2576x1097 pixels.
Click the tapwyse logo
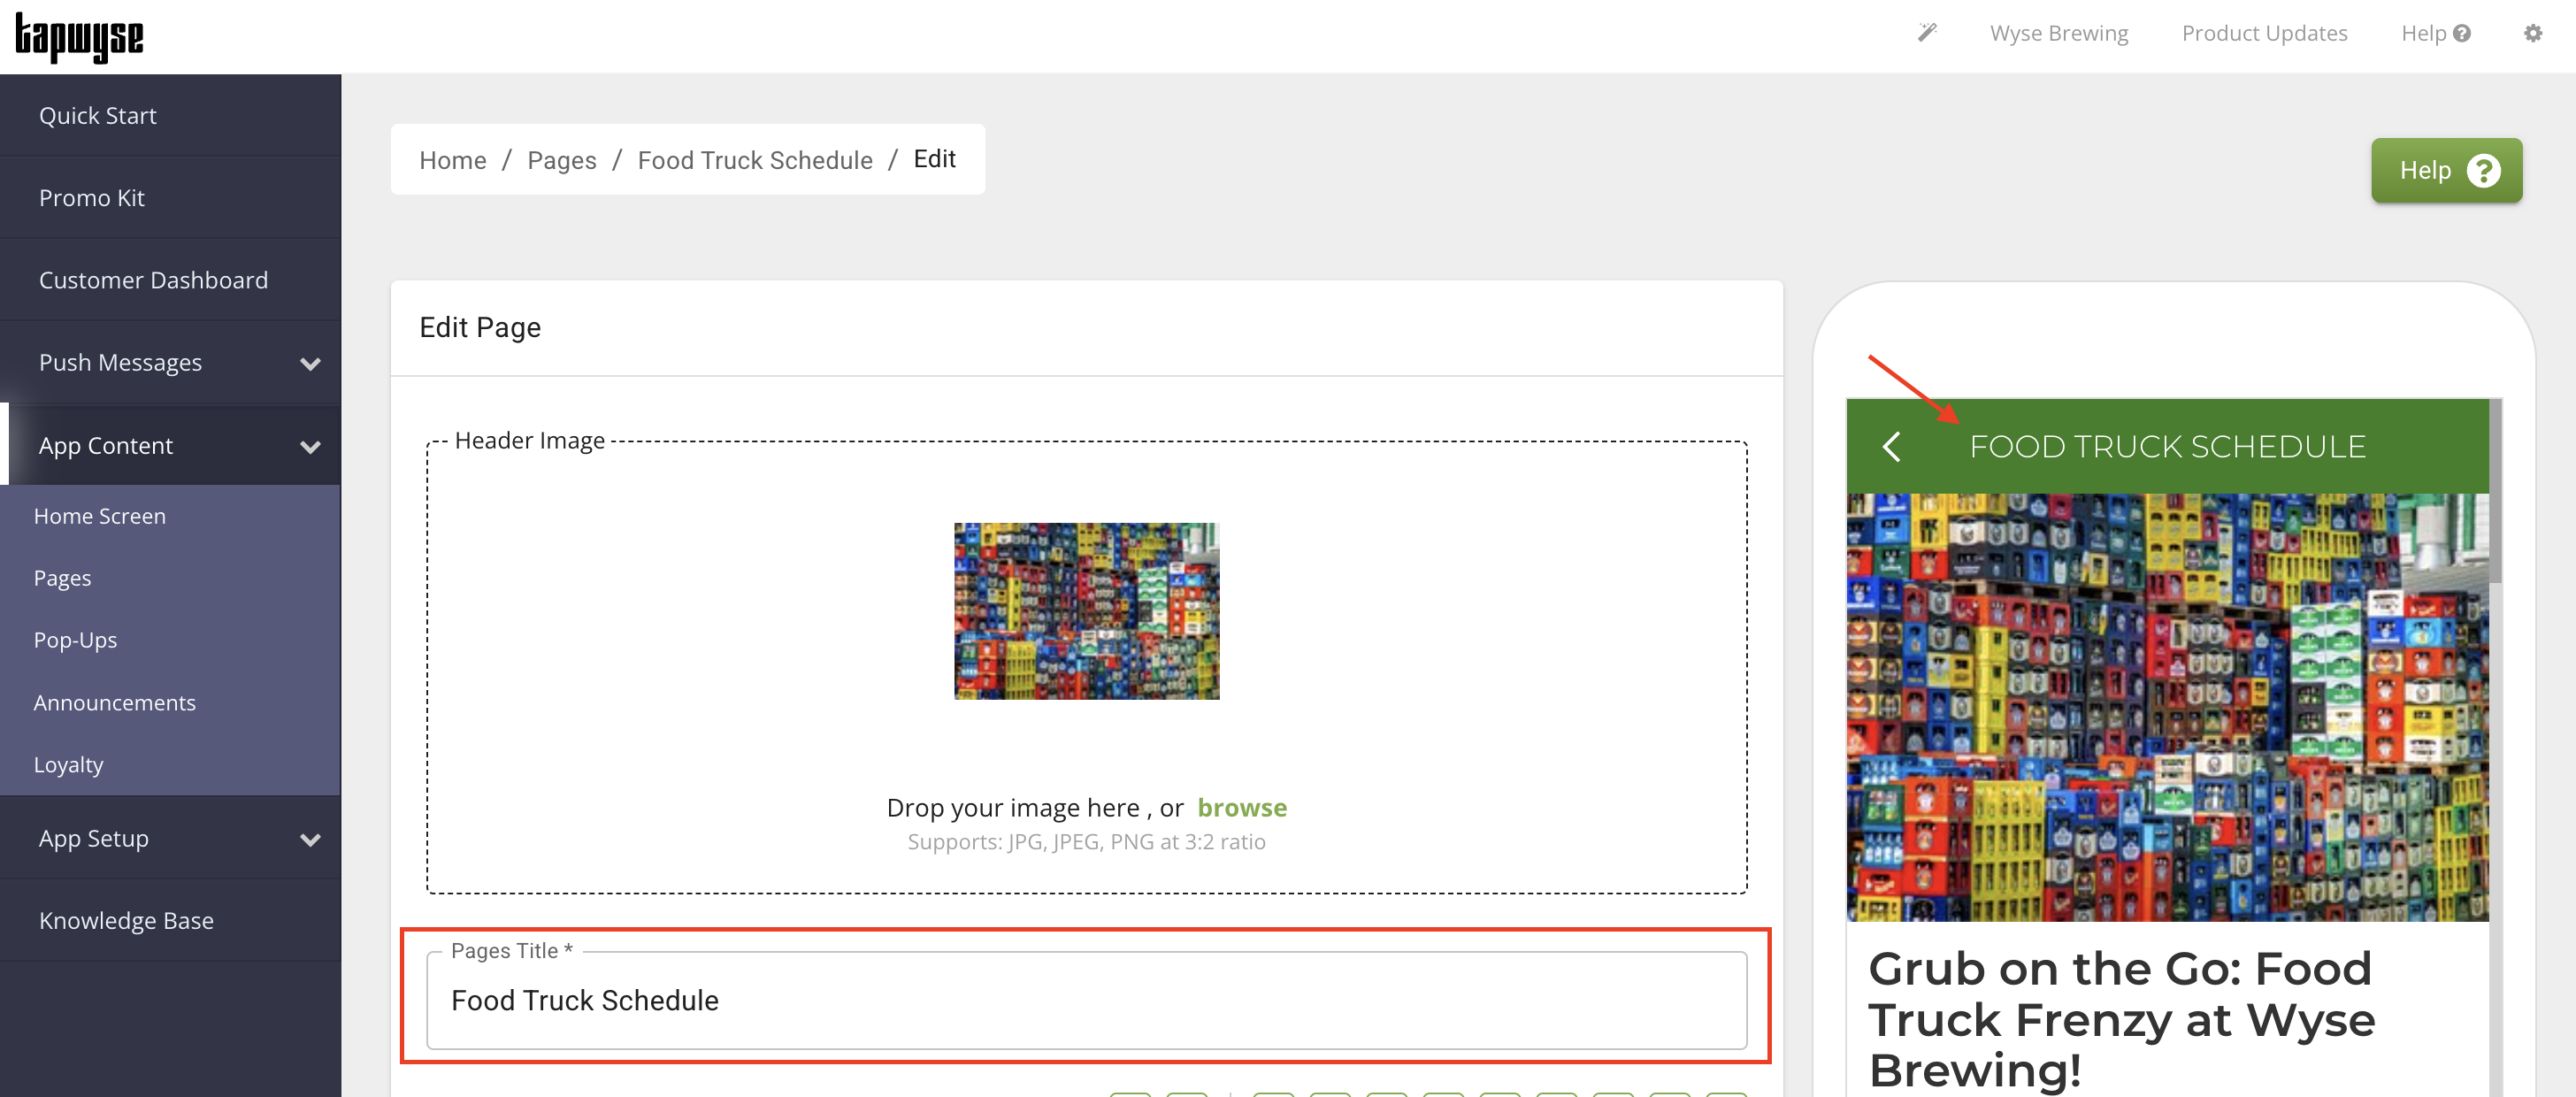pyautogui.click(x=79, y=38)
